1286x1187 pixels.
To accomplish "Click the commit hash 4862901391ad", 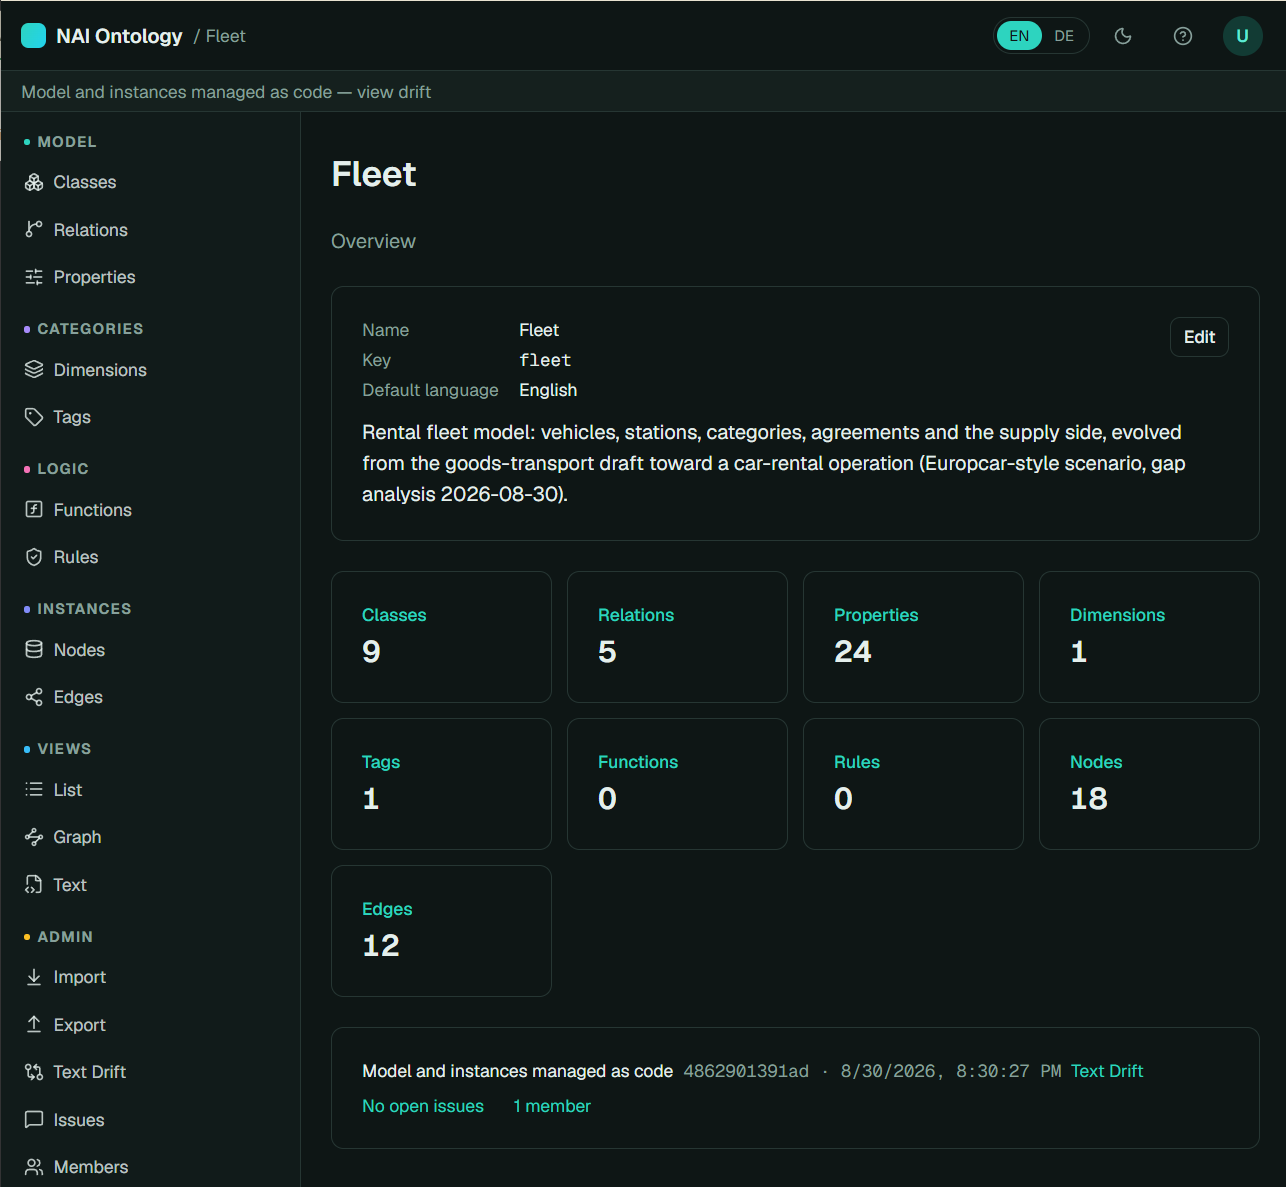I will [746, 1071].
